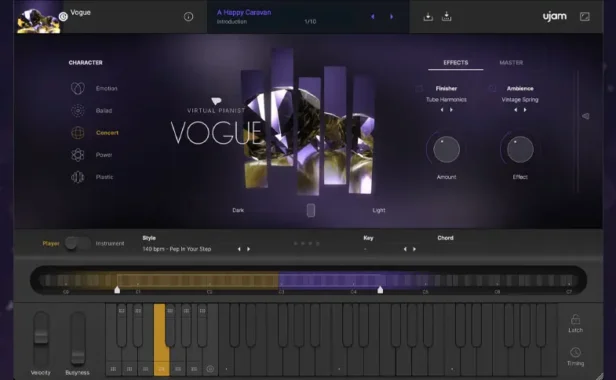Click the speaker volume icon at right edge

[x=586, y=116]
